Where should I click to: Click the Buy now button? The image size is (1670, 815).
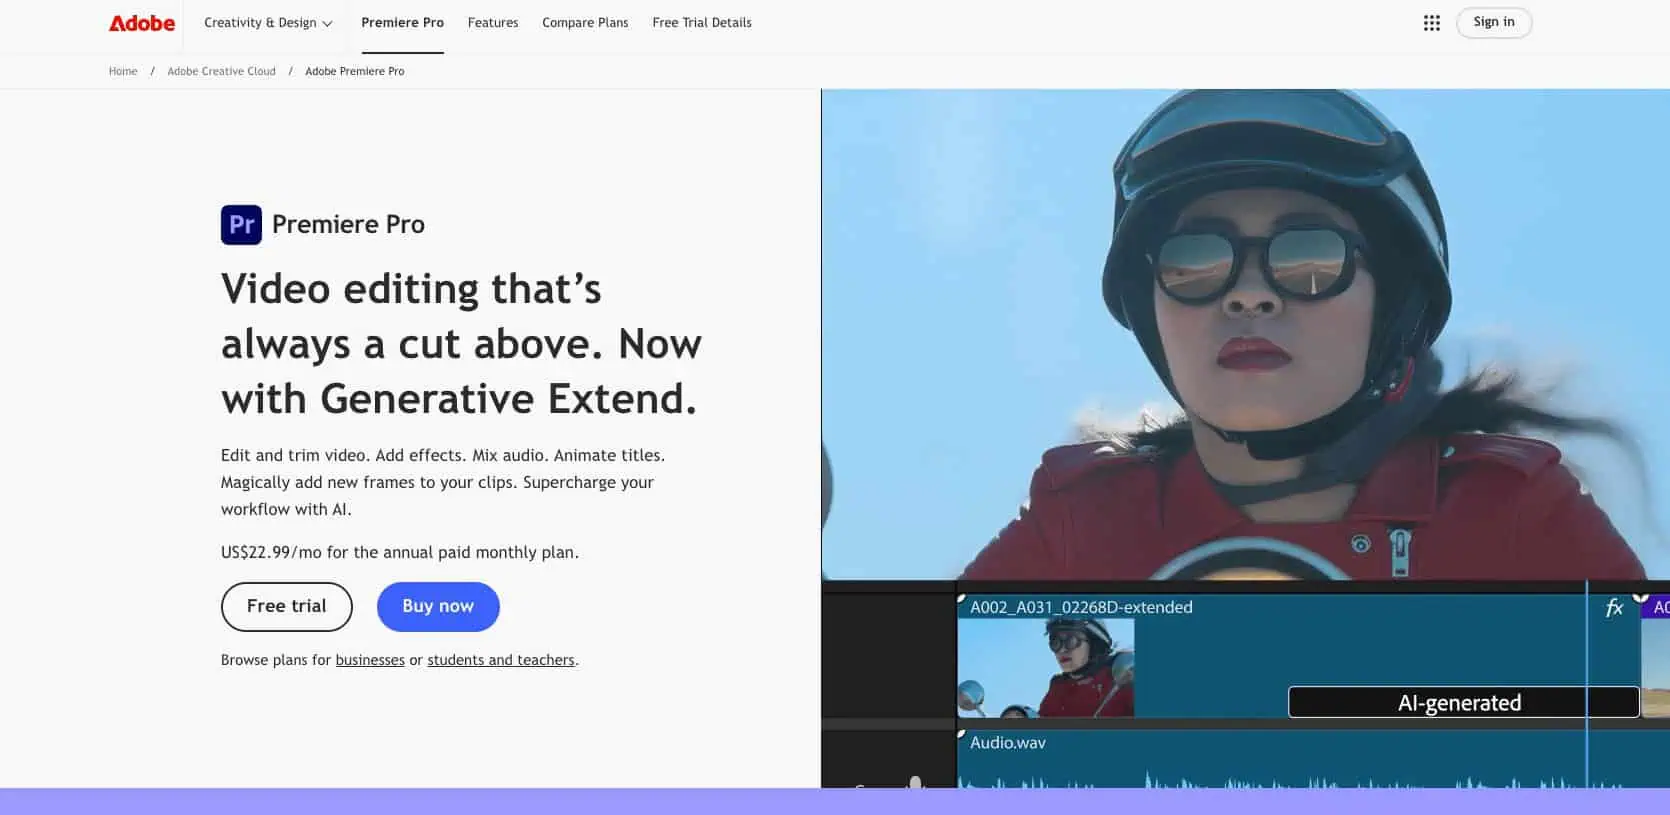pos(438,607)
